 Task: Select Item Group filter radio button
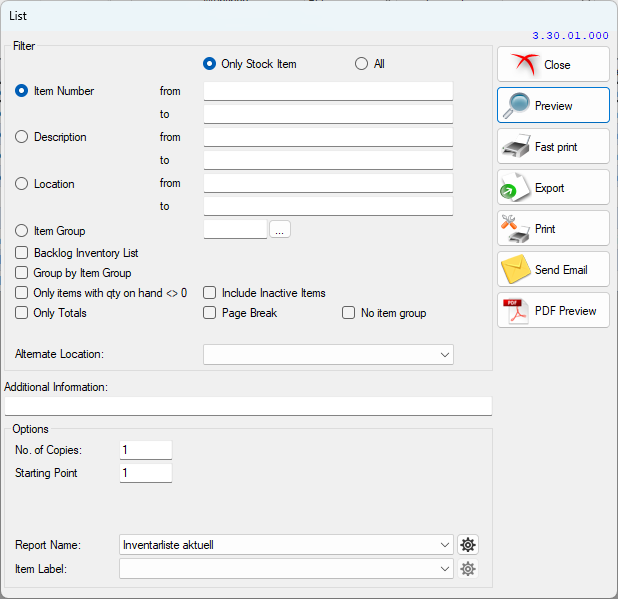point(21,231)
